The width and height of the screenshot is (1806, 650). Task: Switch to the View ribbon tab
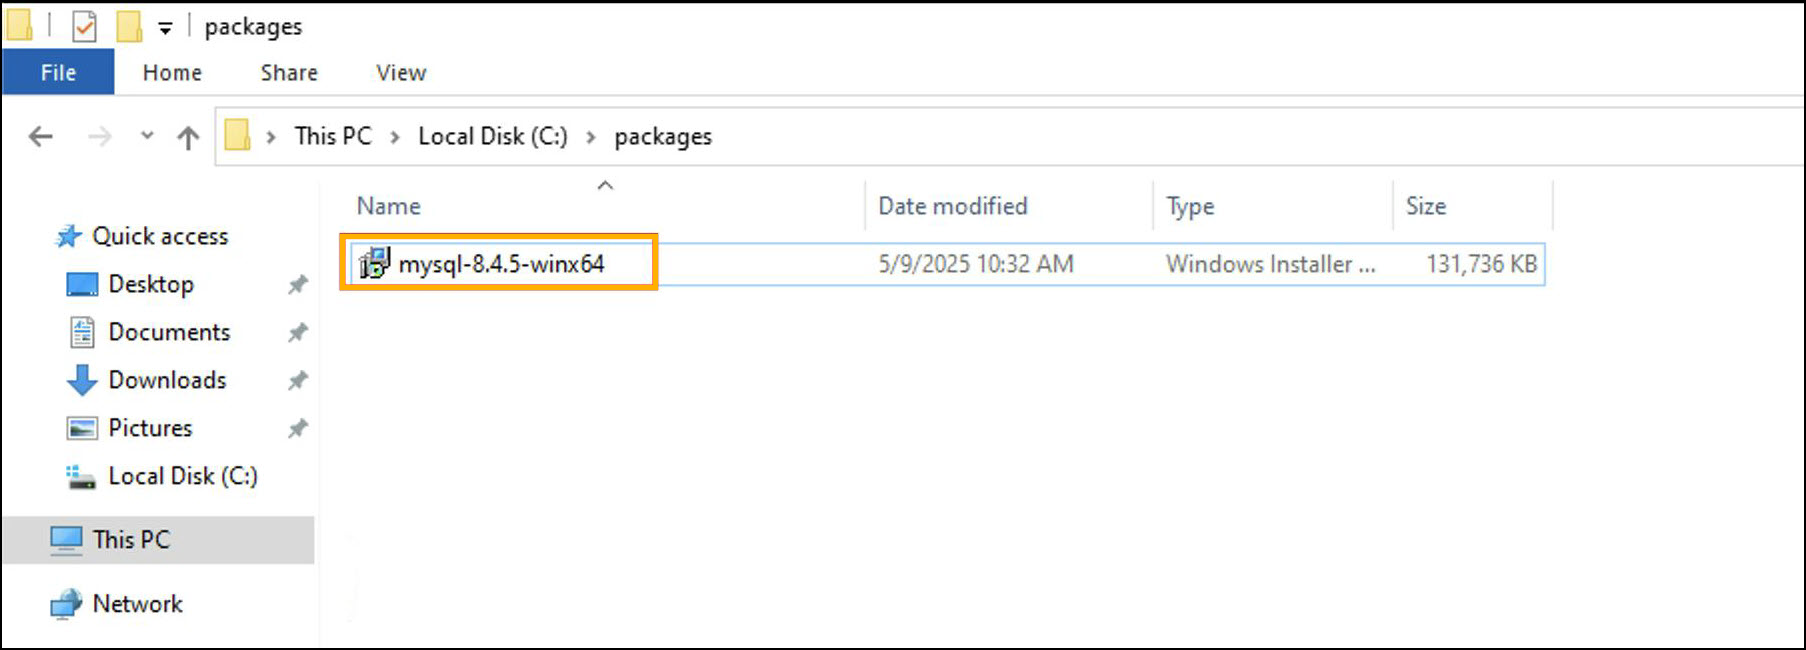401,73
